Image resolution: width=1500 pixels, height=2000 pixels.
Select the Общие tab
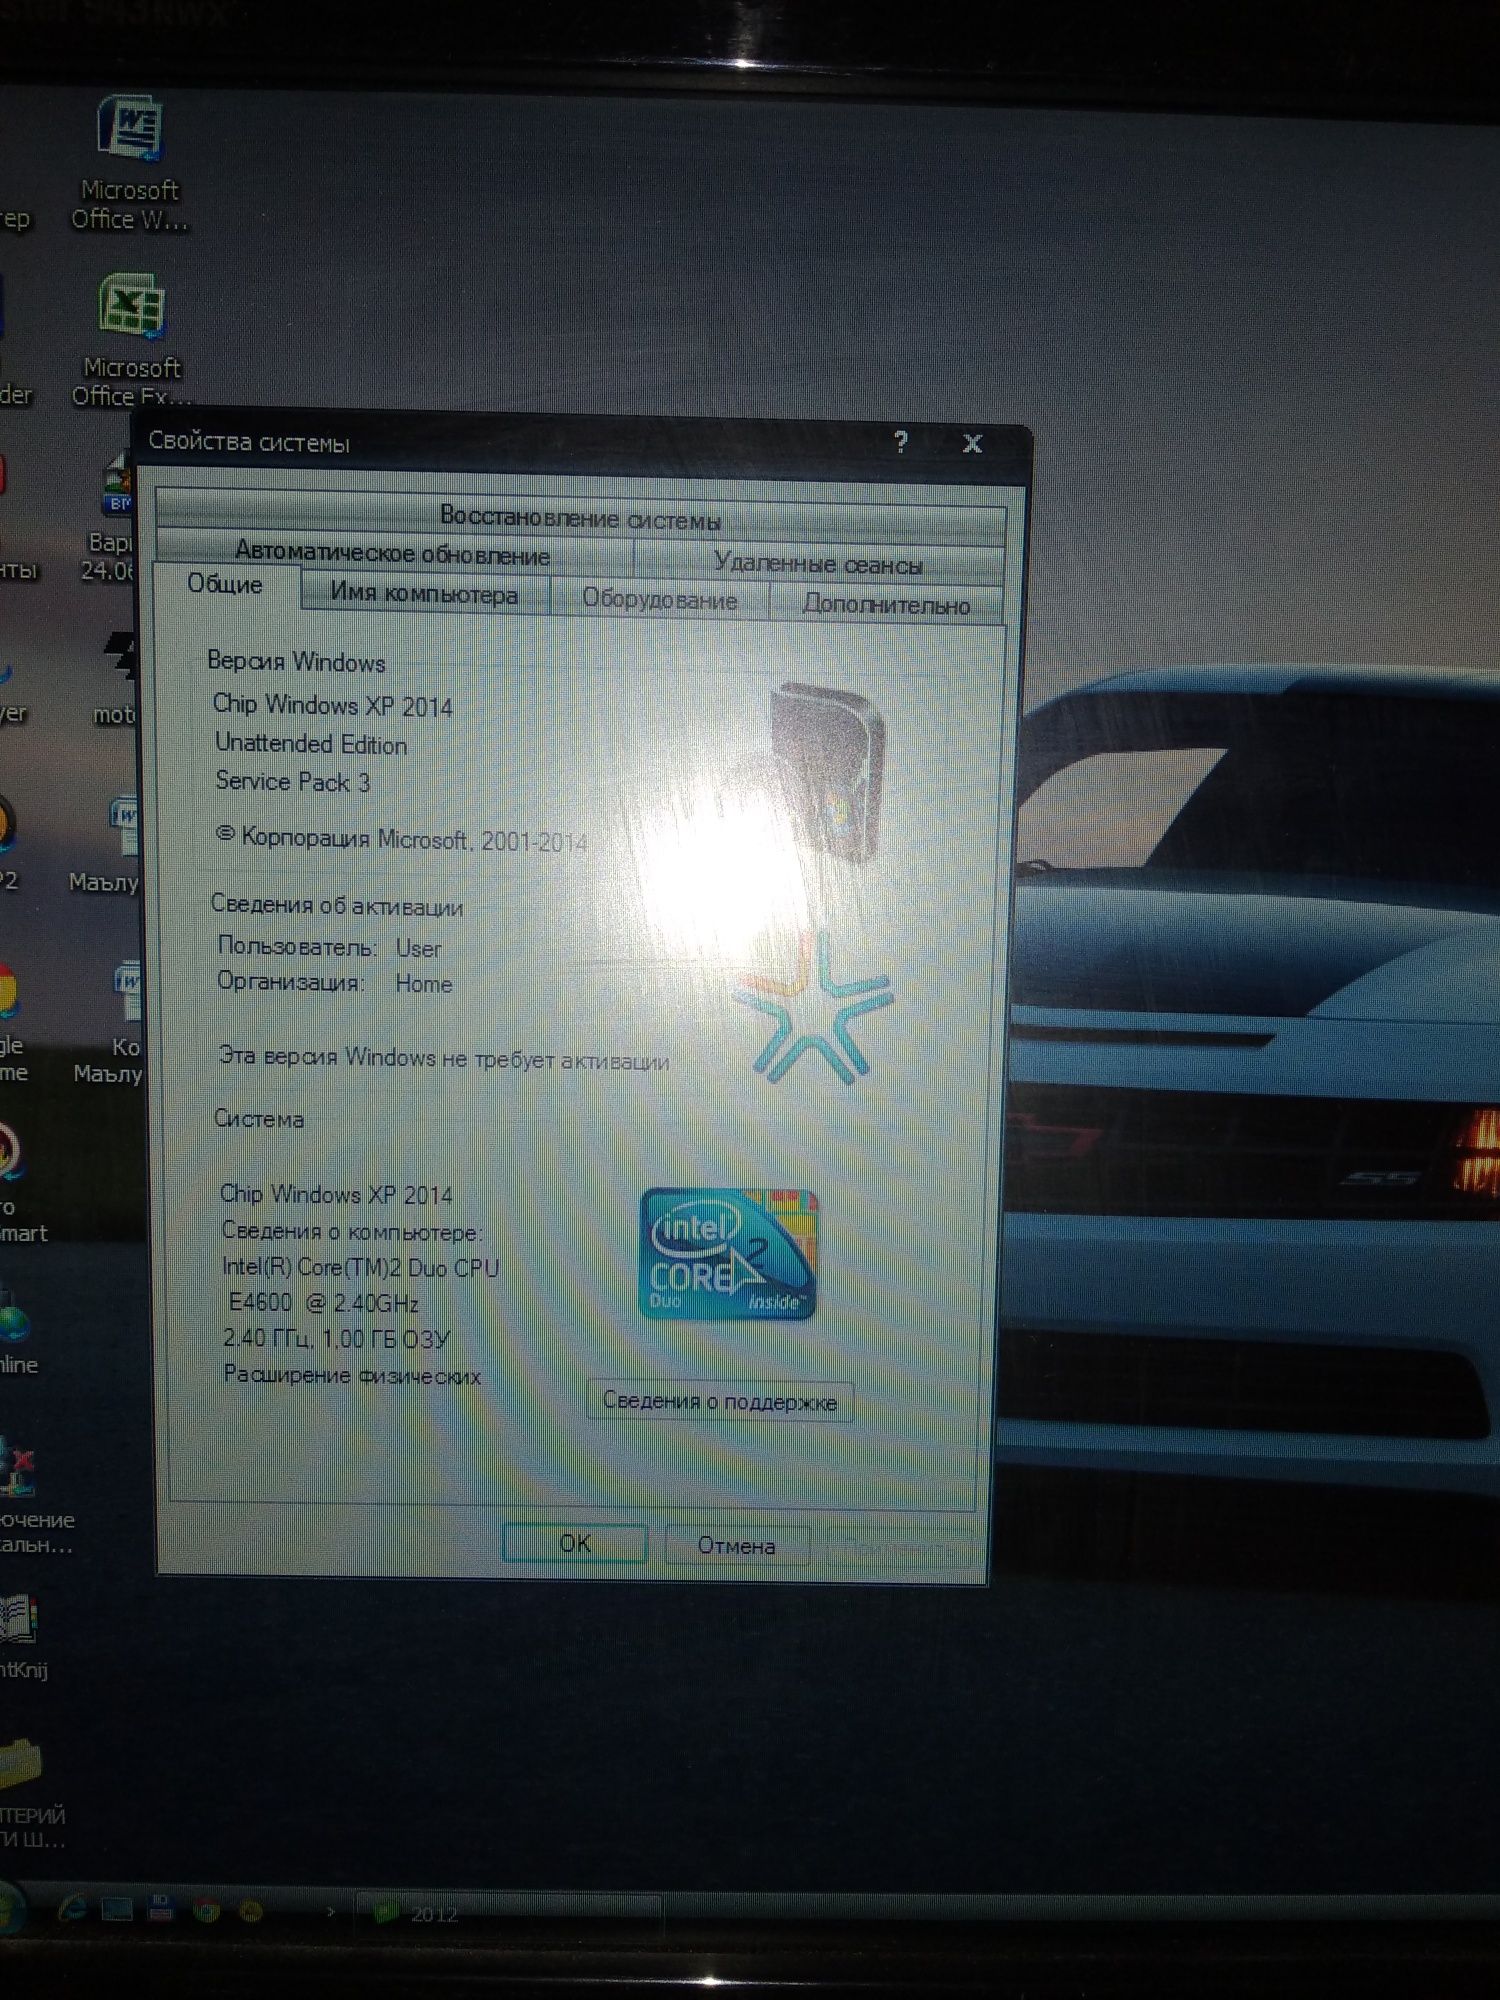tap(225, 585)
